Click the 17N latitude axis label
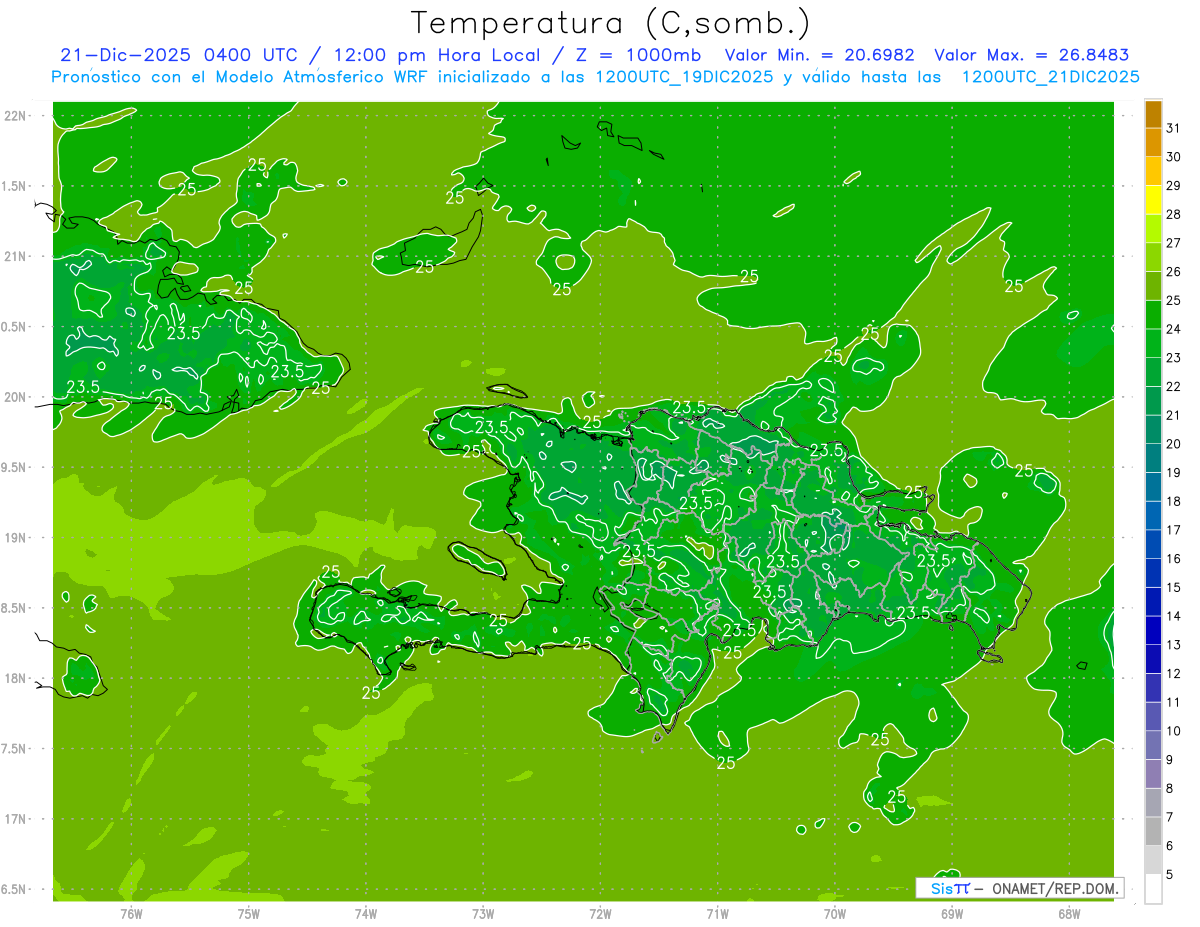 17,819
